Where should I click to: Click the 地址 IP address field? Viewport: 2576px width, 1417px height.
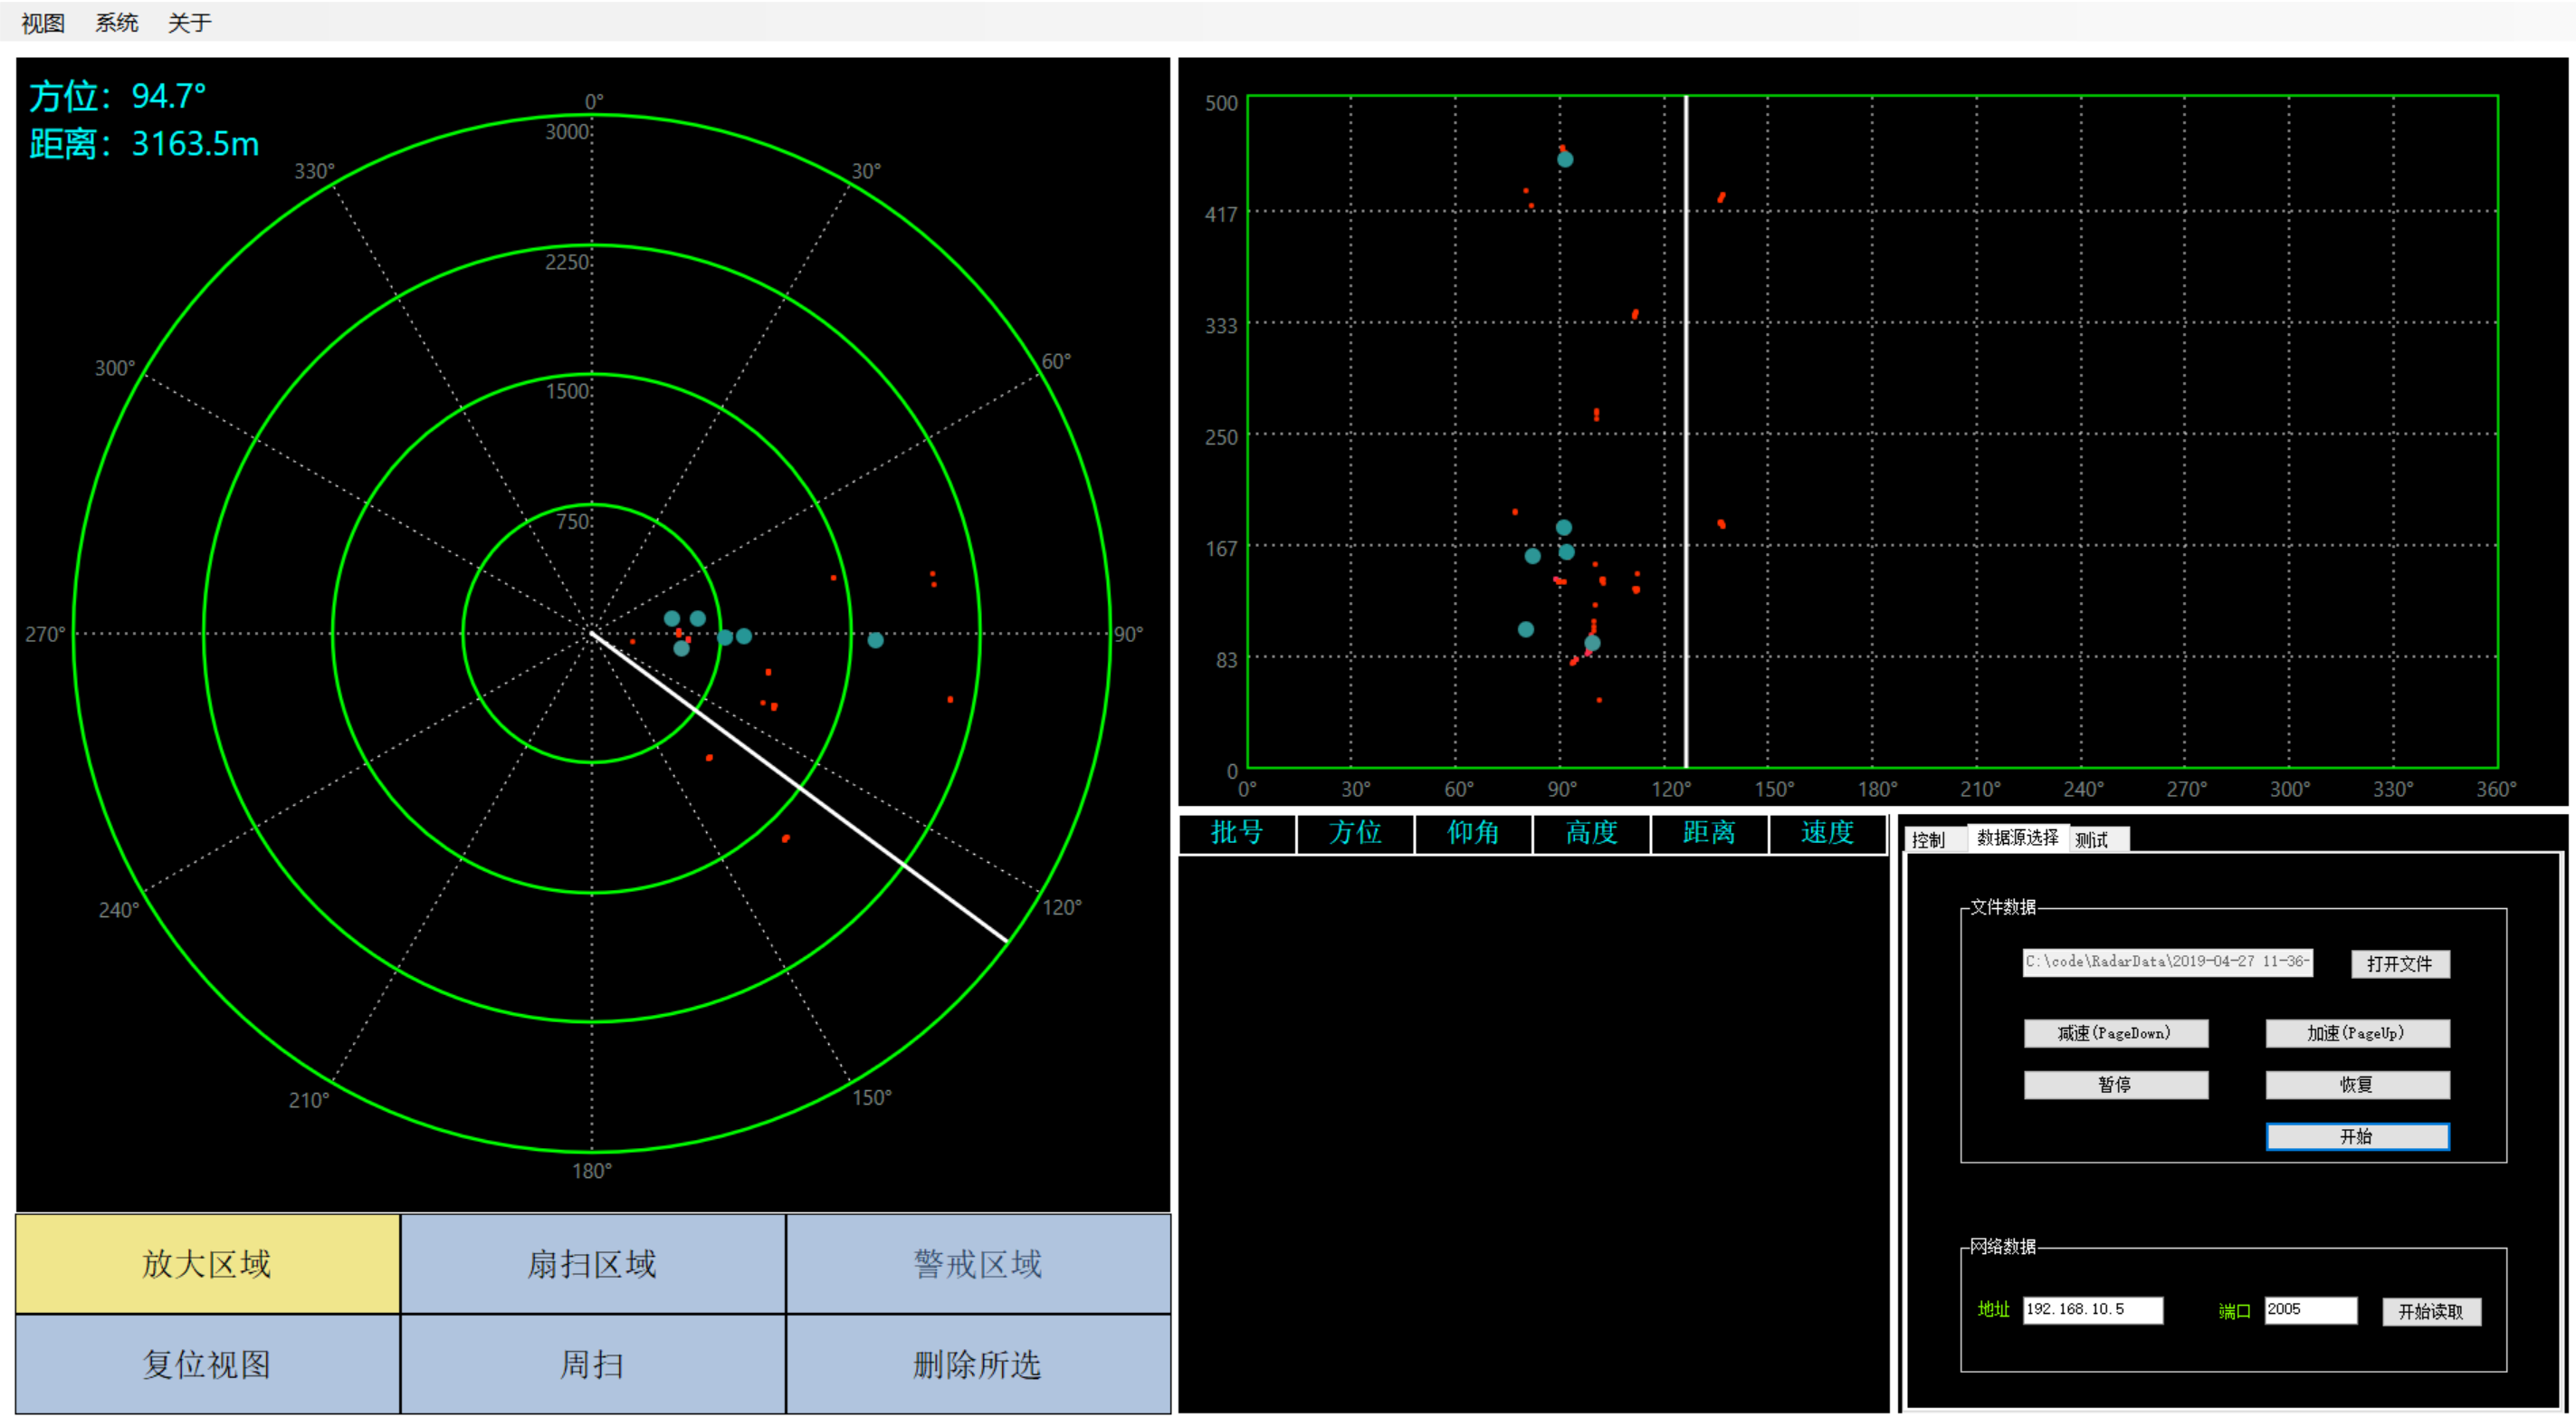click(x=2091, y=1309)
